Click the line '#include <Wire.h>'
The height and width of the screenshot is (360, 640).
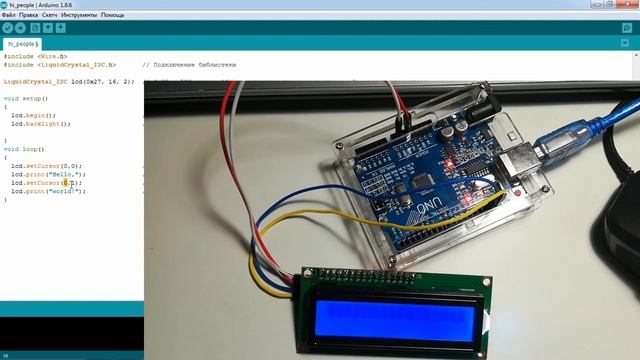(x=36, y=56)
